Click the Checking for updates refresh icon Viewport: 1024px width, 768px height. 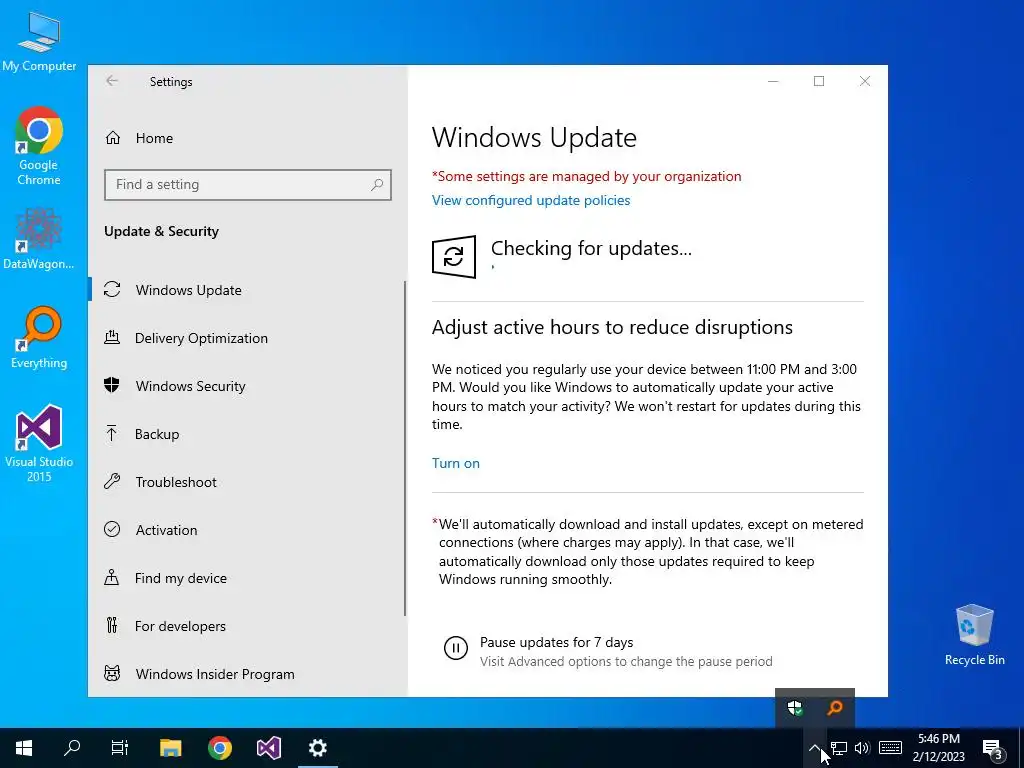tap(454, 257)
